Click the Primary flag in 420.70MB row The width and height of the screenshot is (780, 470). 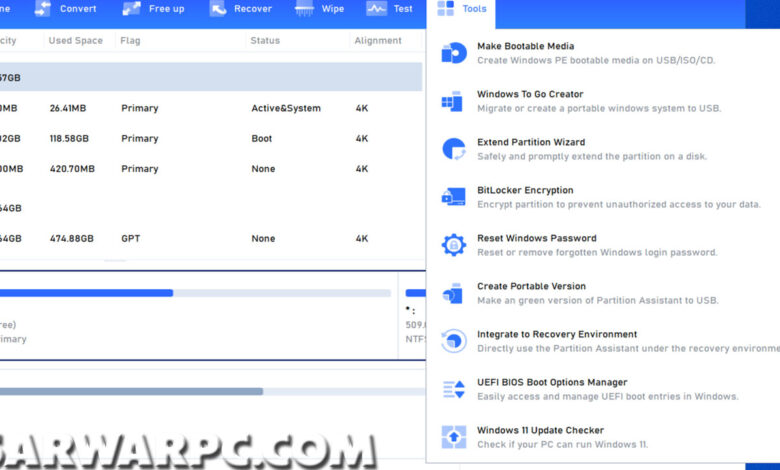(140, 169)
